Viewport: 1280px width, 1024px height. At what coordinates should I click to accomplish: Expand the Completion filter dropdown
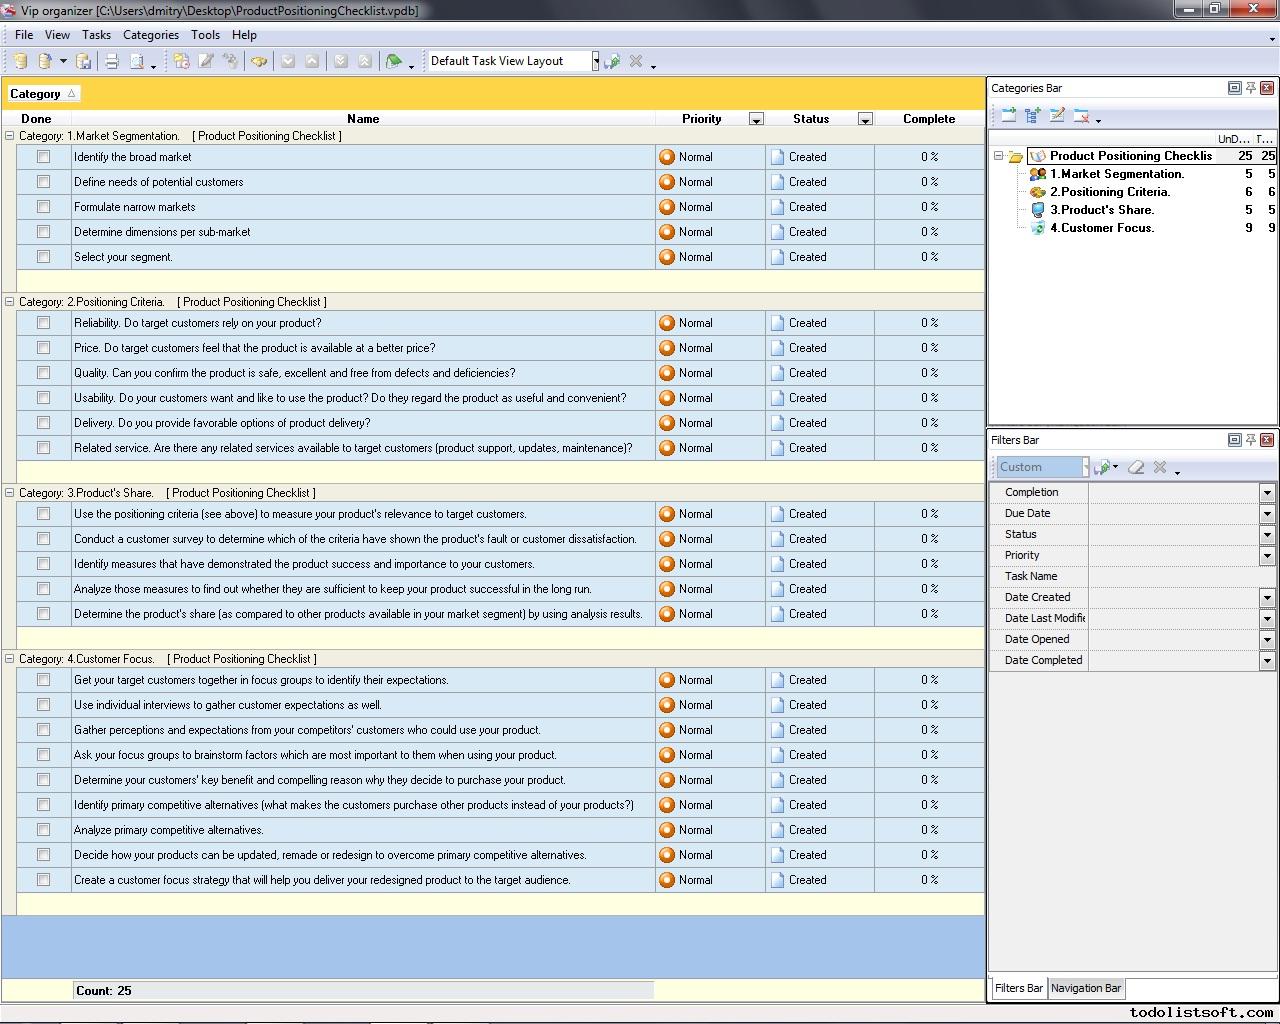pyautogui.click(x=1267, y=492)
